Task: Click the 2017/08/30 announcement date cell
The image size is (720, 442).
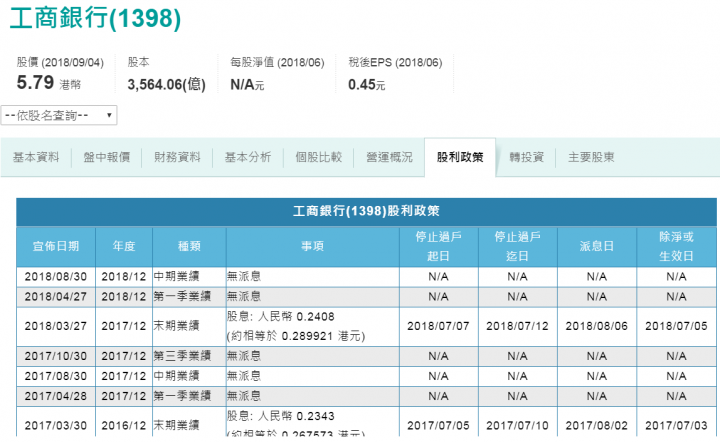Action: [x=56, y=376]
